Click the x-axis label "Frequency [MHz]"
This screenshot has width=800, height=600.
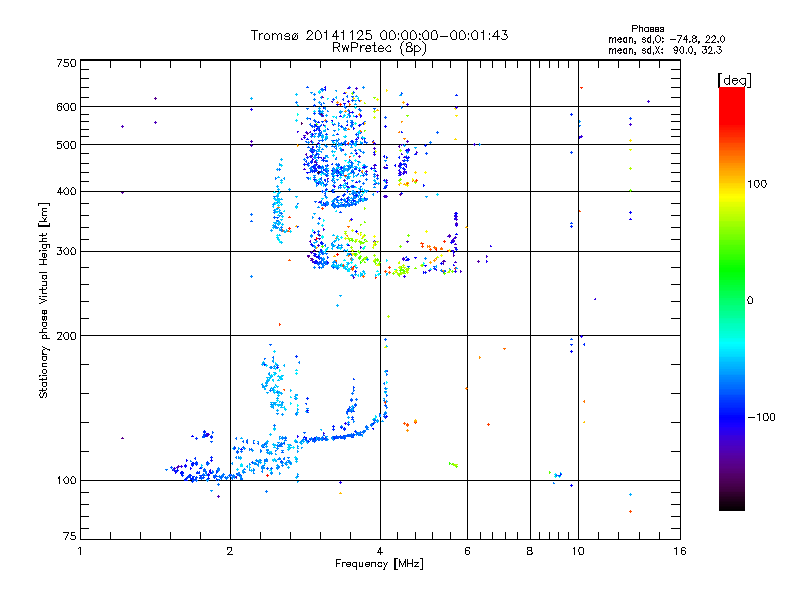click(x=379, y=564)
